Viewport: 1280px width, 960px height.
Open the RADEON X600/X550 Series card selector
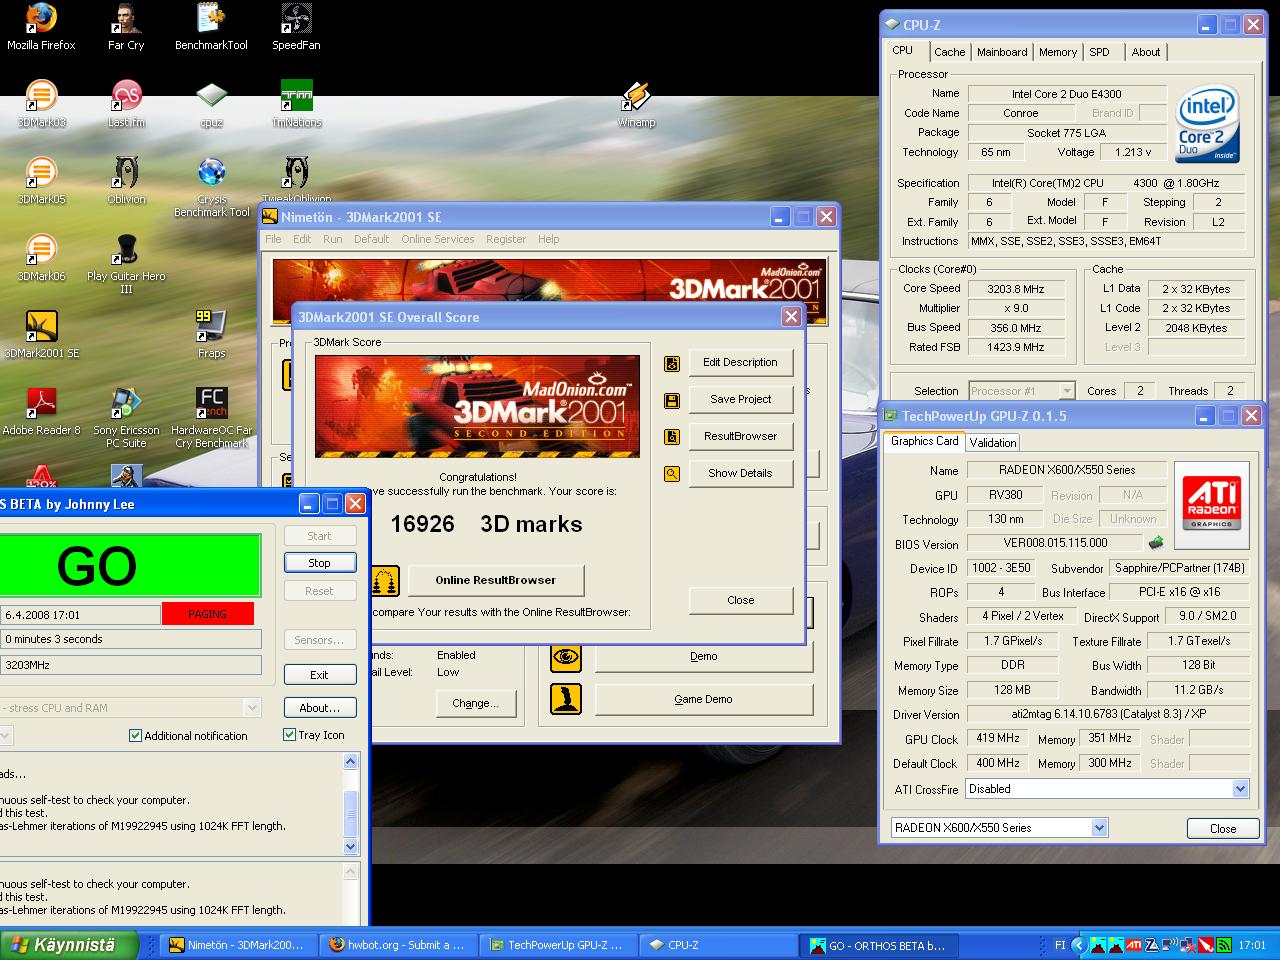click(x=999, y=828)
